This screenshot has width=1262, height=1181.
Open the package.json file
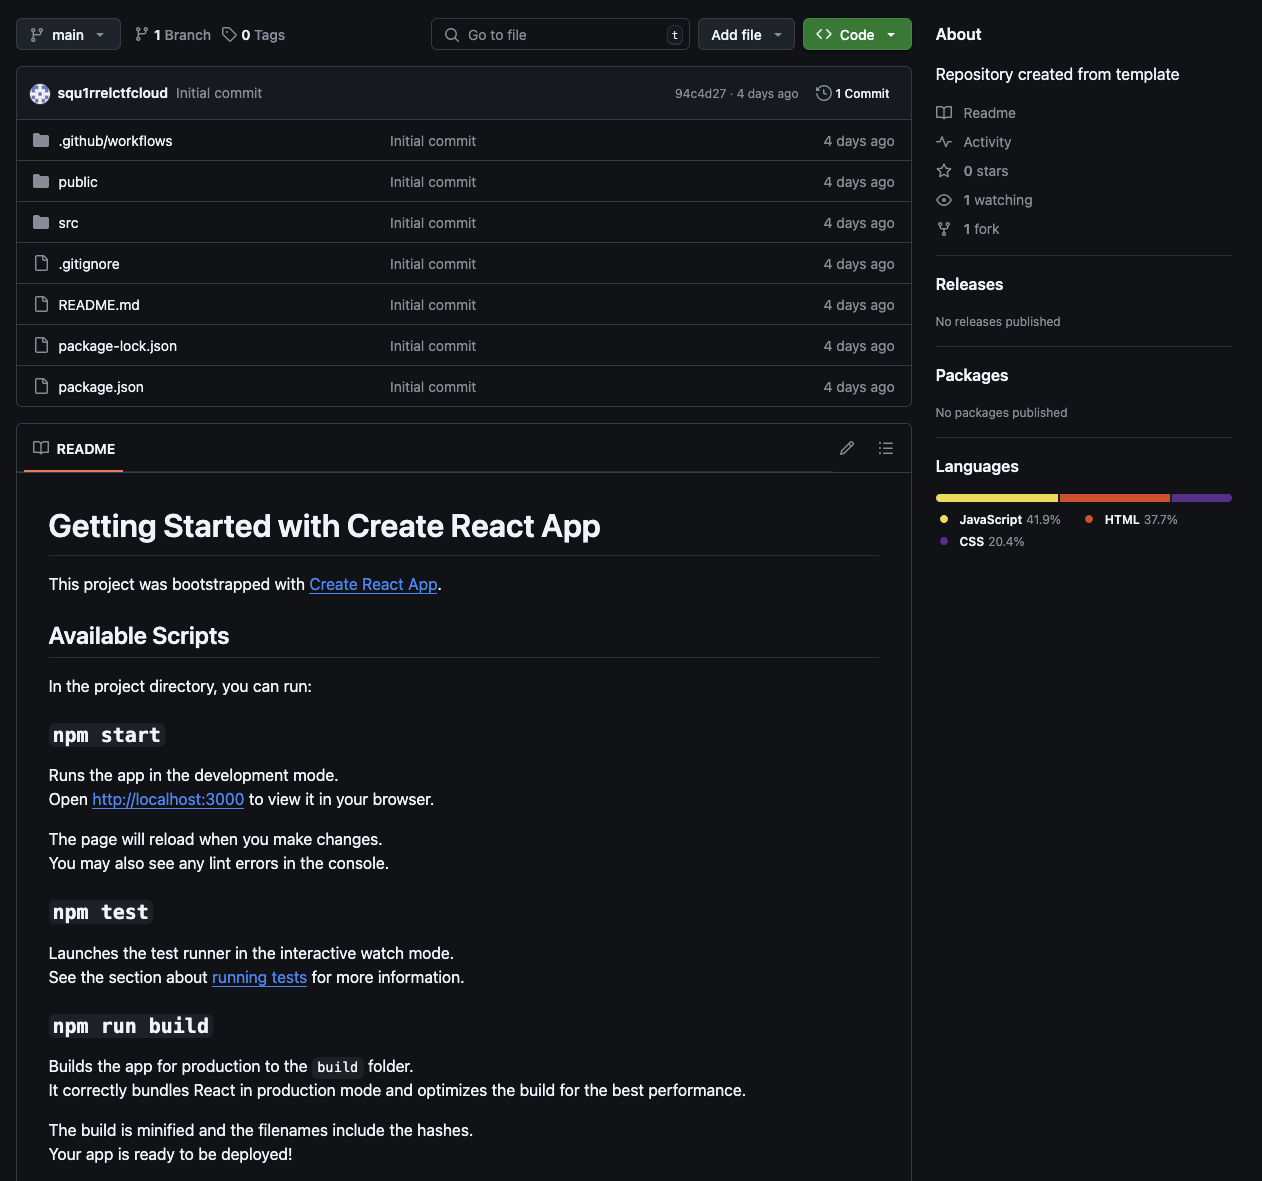pos(101,387)
